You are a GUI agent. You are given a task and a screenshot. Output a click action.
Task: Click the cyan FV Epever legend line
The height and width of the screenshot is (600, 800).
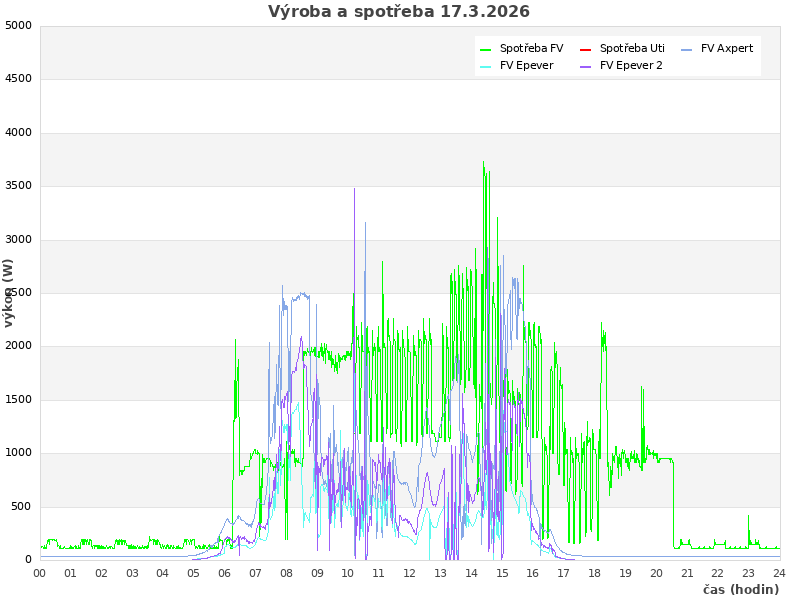pos(486,66)
